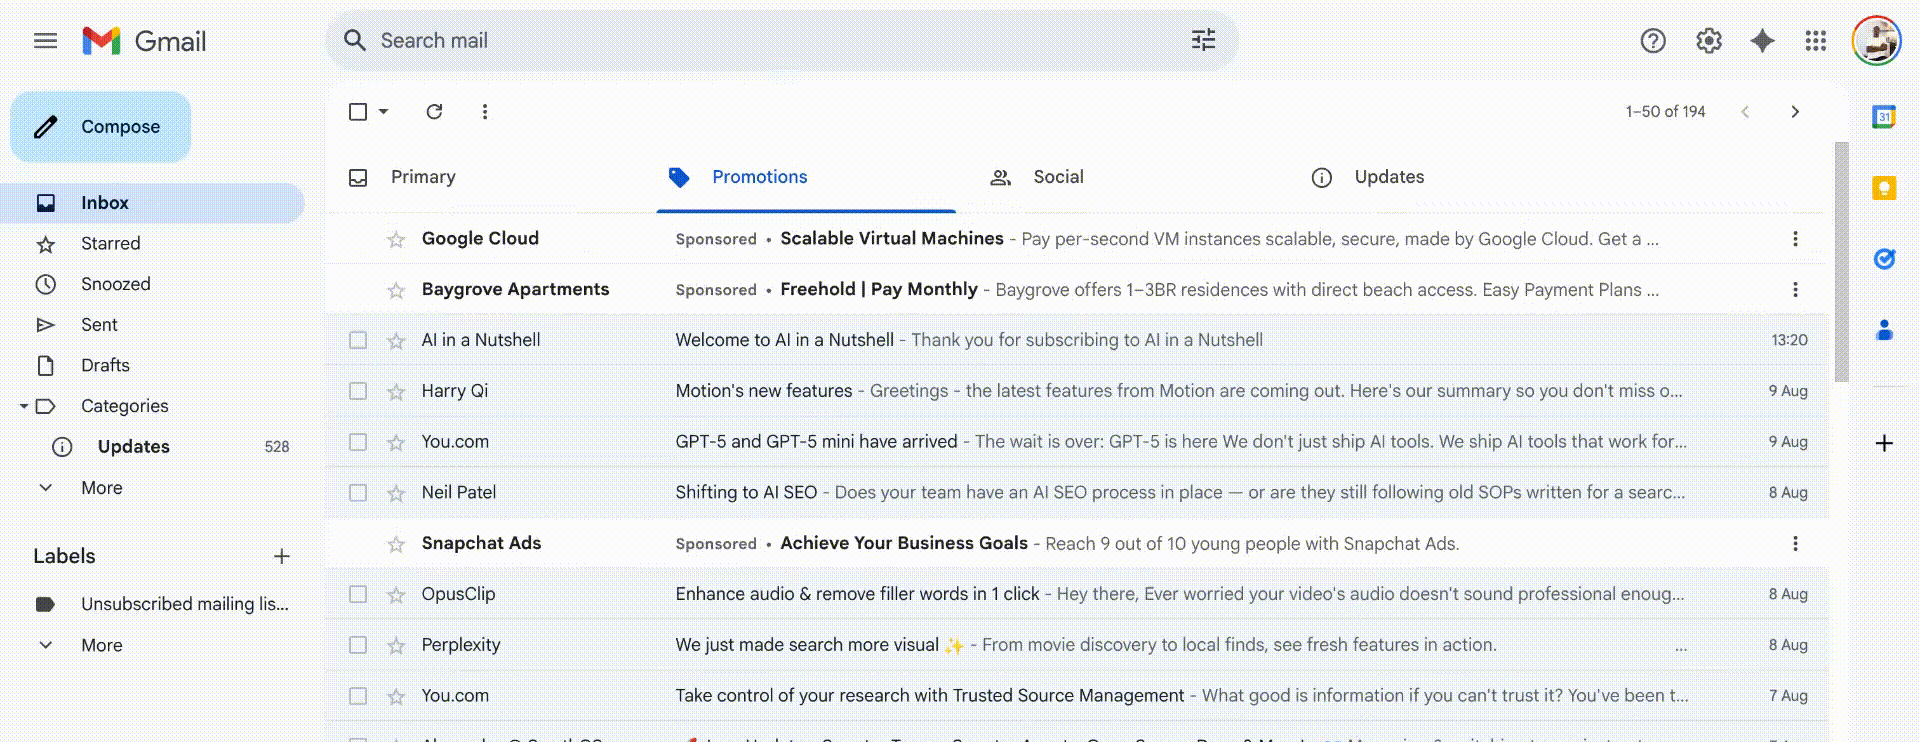Open Settings gear icon

click(x=1709, y=41)
